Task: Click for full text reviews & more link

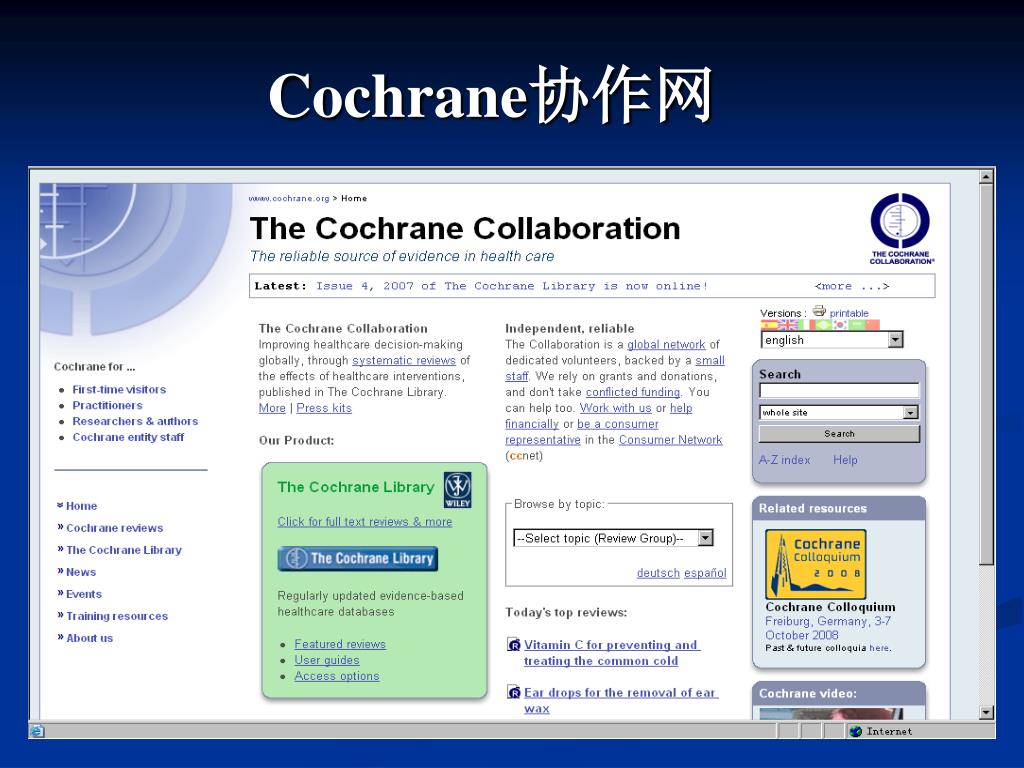Action: (364, 522)
